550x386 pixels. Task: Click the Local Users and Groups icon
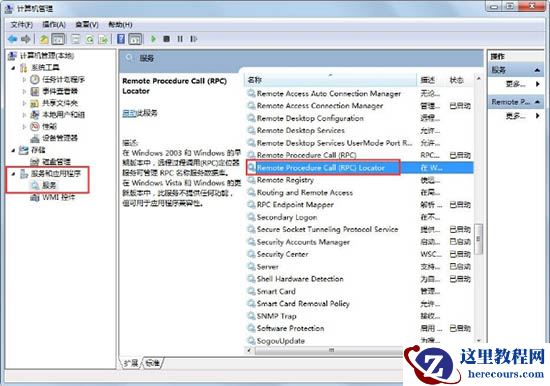(x=34, y=115)
